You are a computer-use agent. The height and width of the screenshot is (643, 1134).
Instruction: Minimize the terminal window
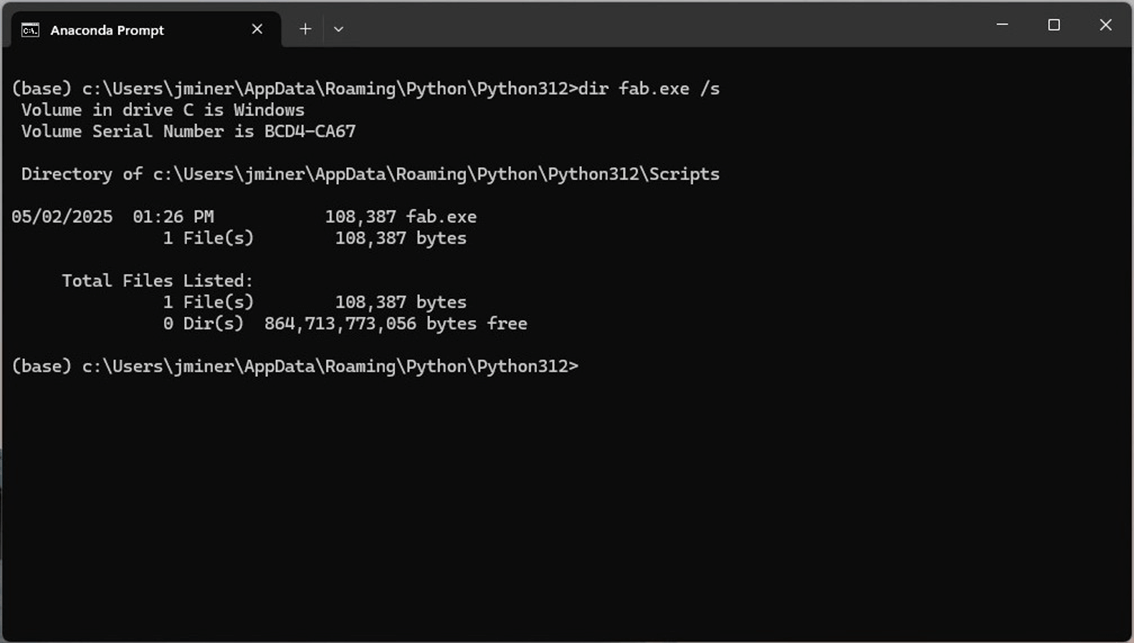tap(1002, 25)
